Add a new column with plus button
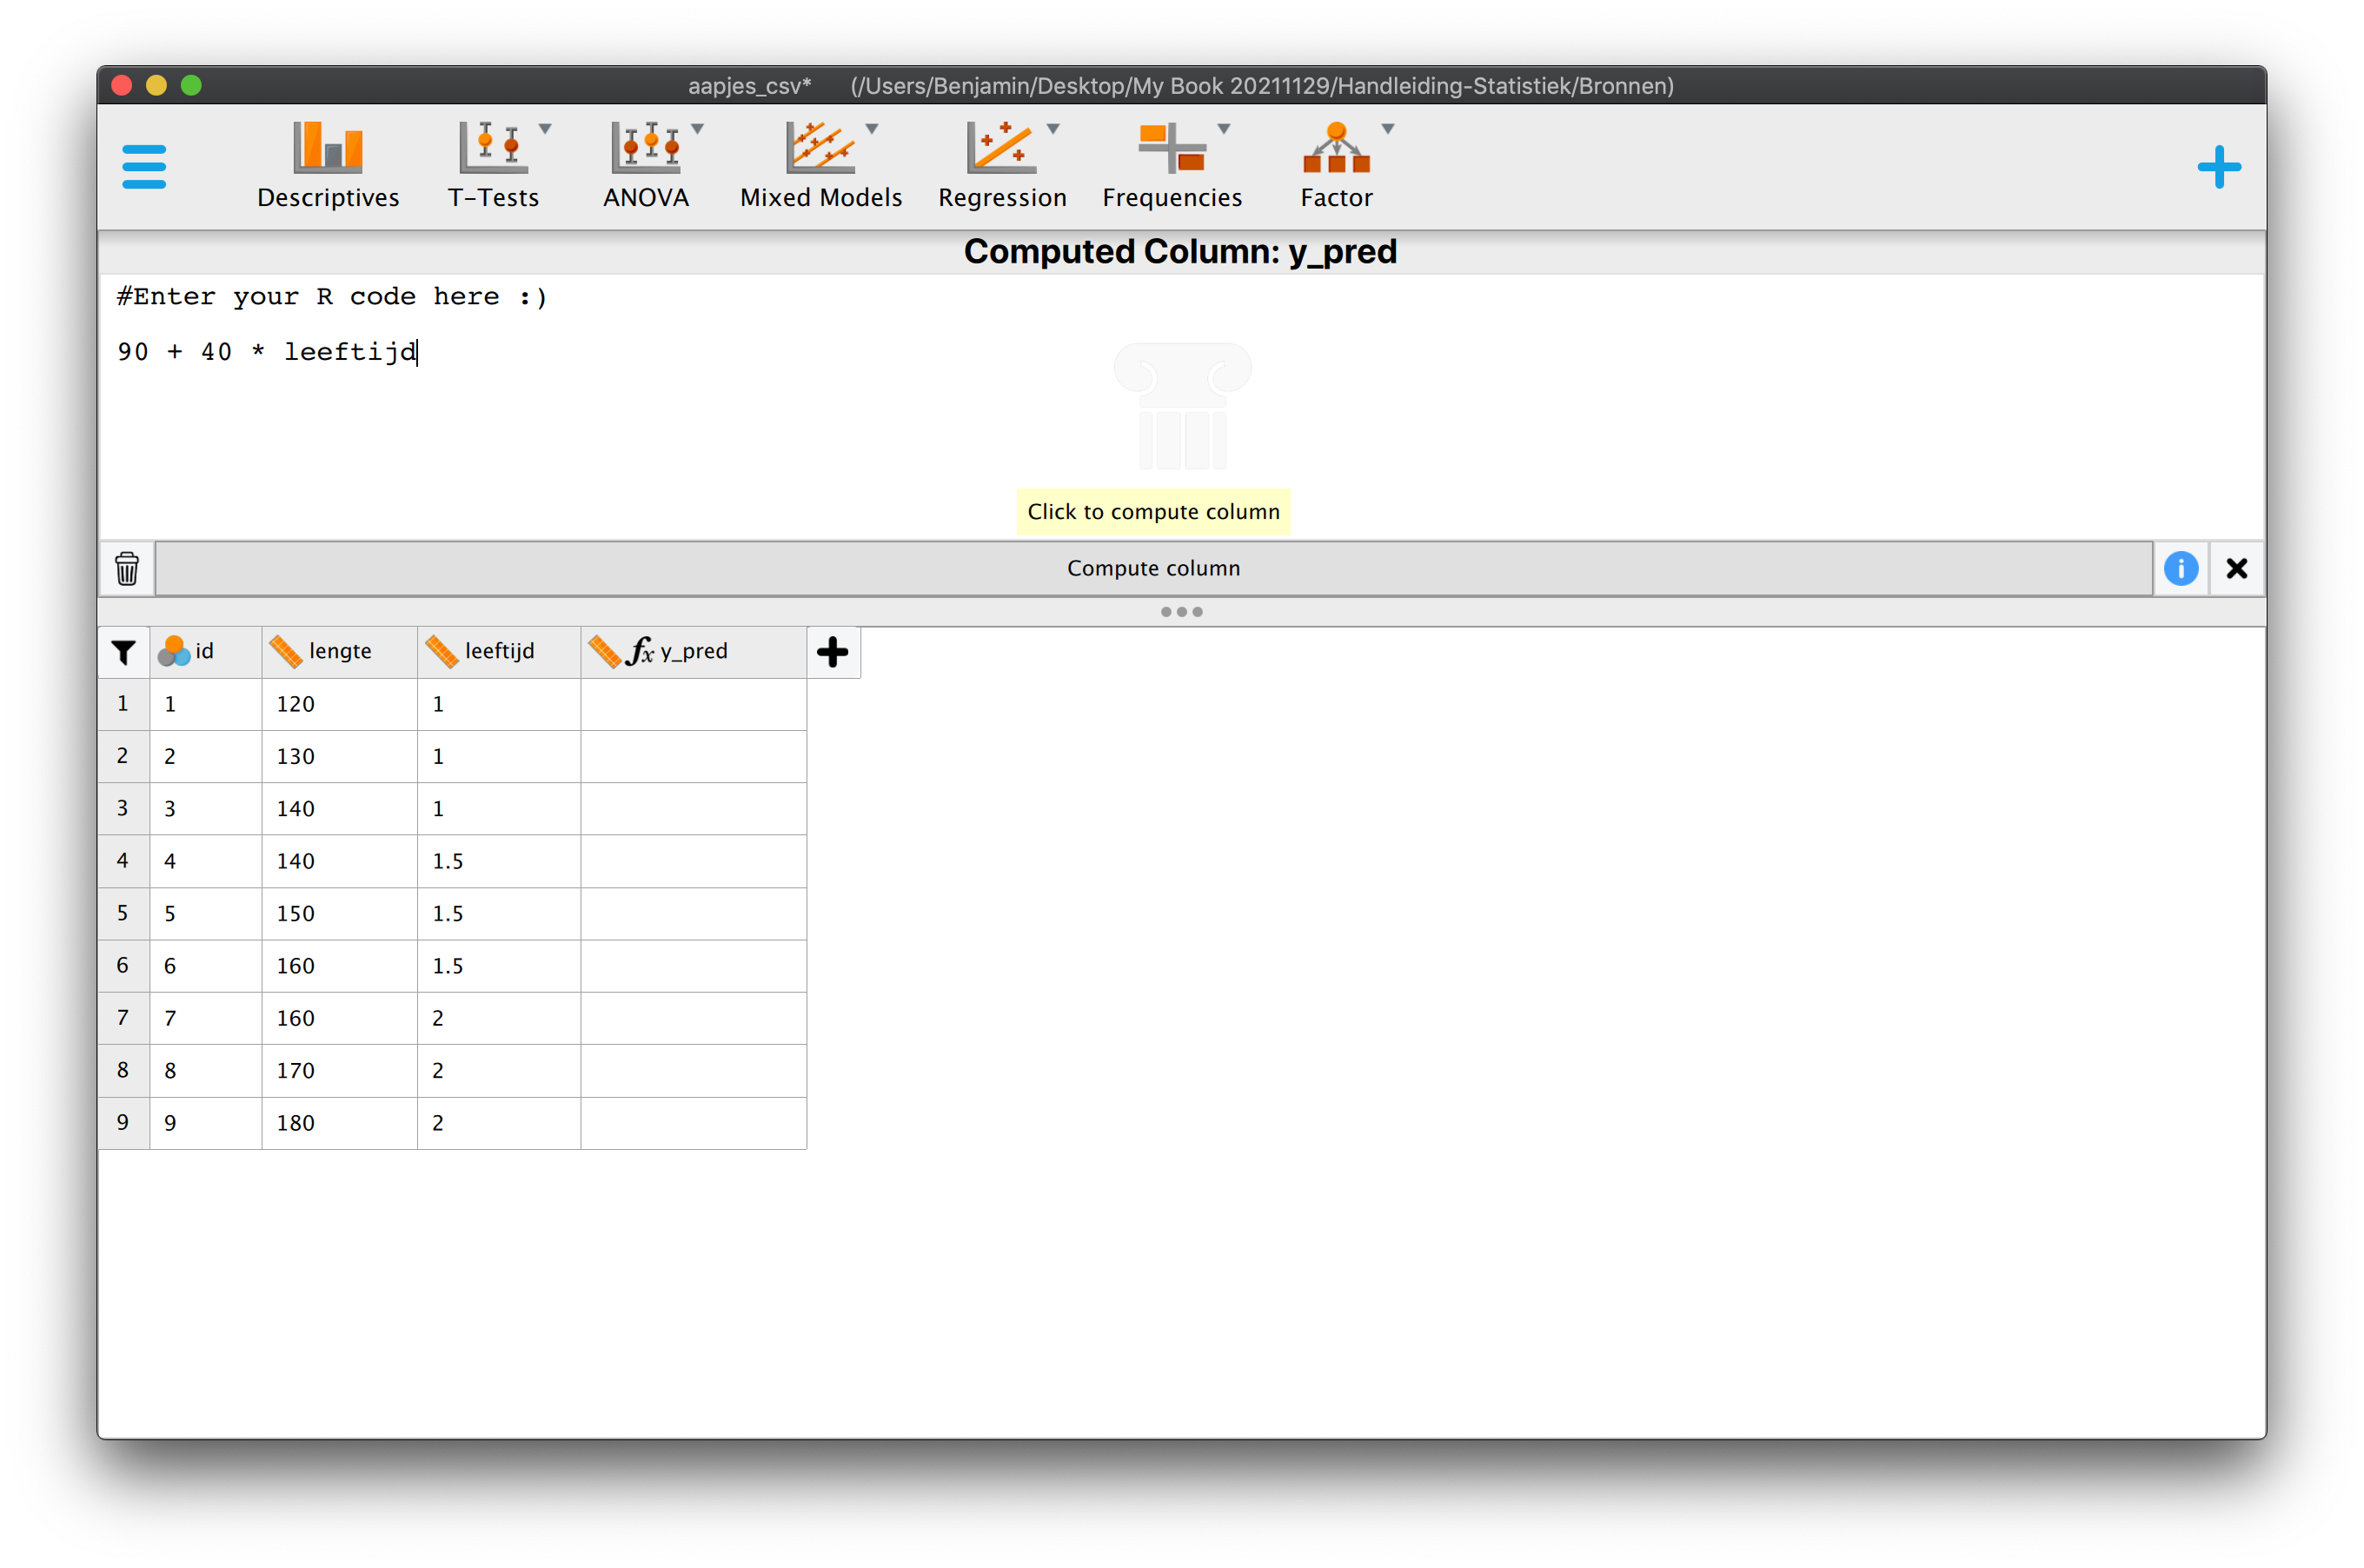Viewport: 2364px width, 1568px height. click(832, 652)
